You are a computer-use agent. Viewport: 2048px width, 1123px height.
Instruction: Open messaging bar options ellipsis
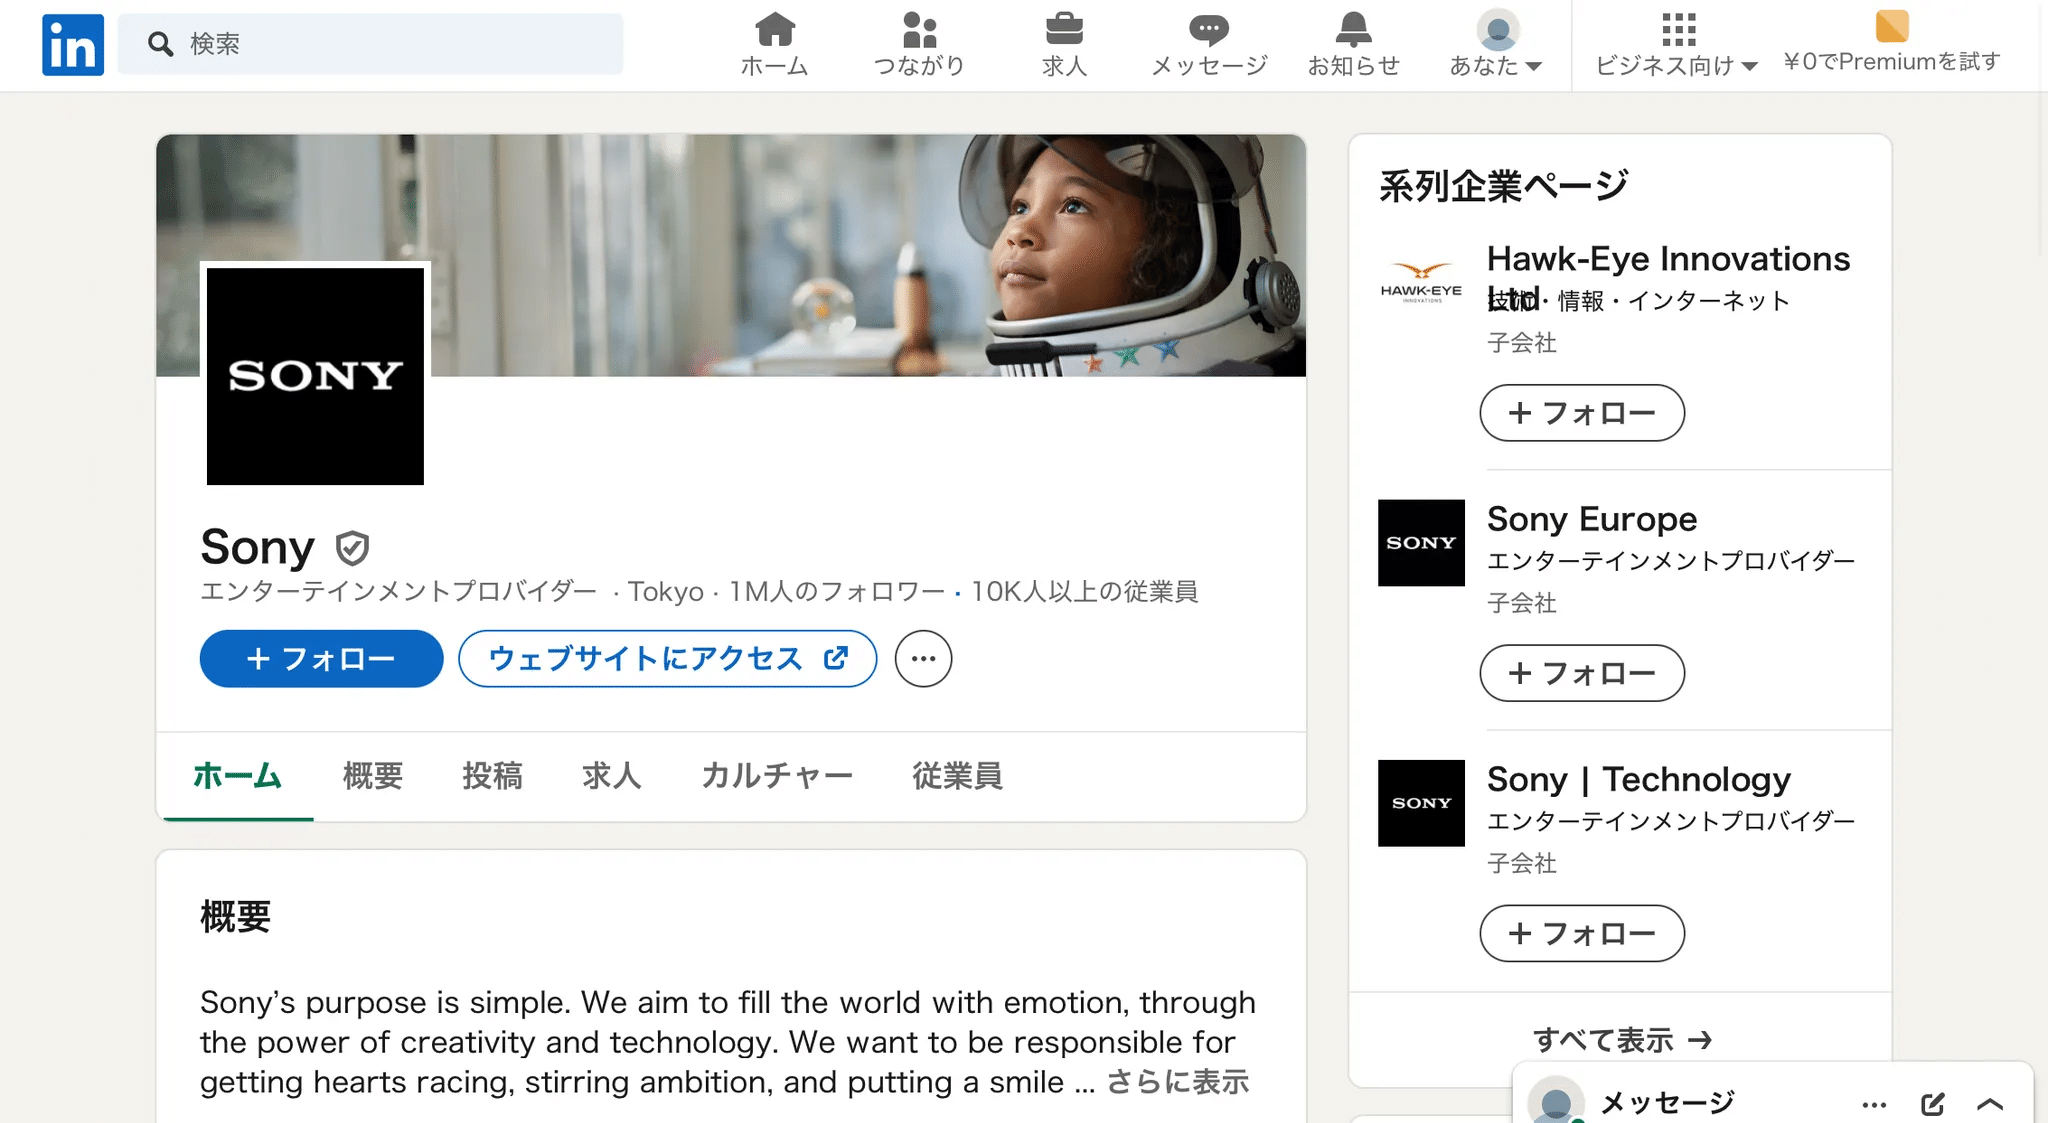pyautogui.click(x=1874, y=1104)
